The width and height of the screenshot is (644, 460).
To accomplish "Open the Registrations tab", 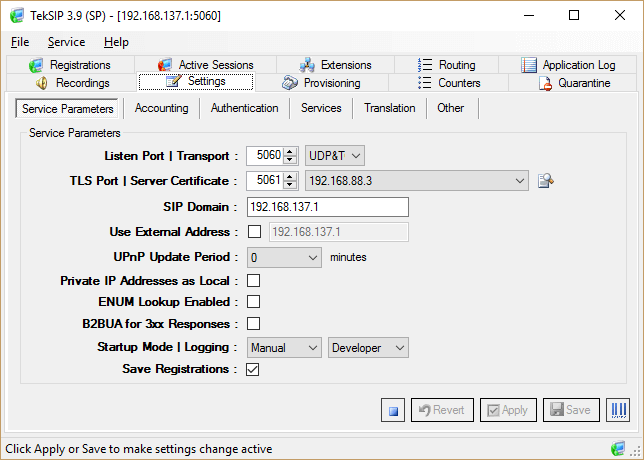I will (x=70, y=65).
